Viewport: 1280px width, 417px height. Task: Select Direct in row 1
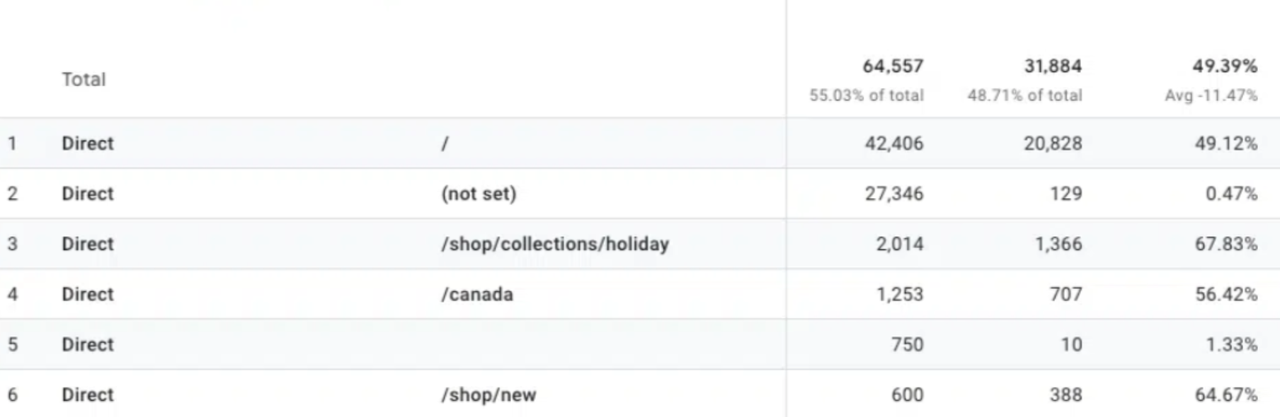click(x=88, y=143)
